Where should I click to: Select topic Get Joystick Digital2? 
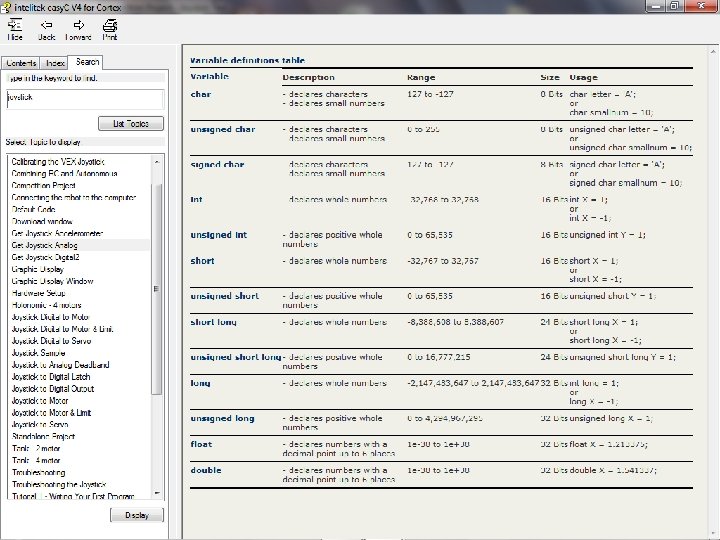pyautogui.click(x=45, y=257)
